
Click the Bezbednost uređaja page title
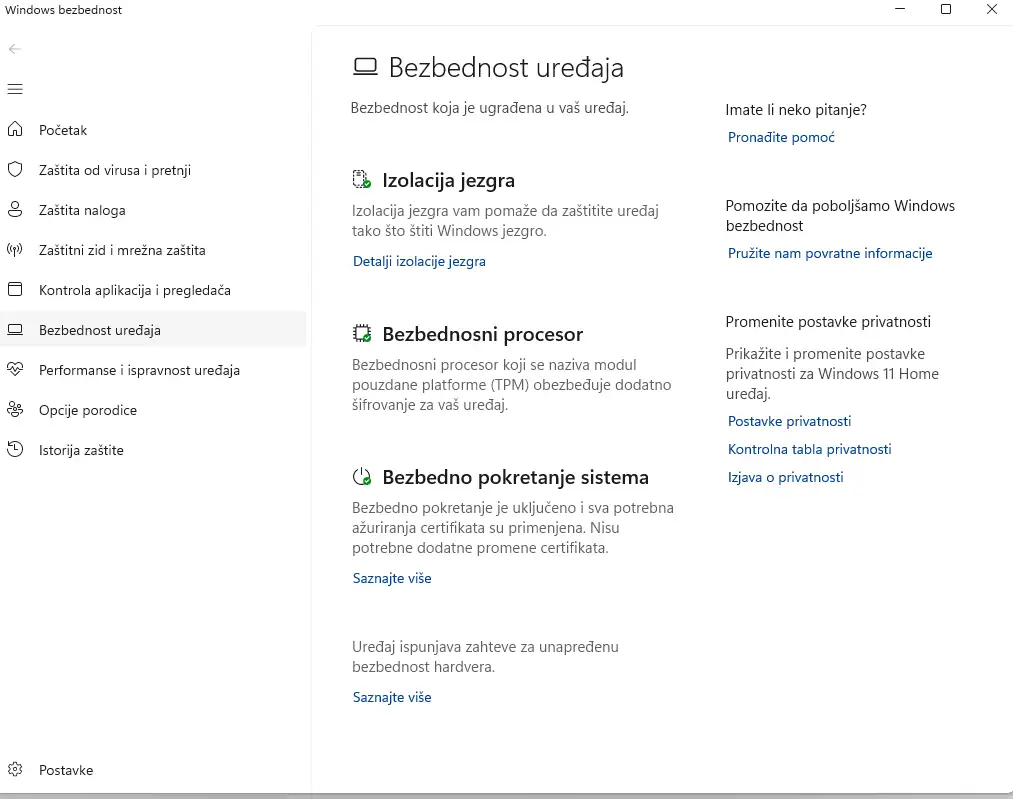click(506, 67)
